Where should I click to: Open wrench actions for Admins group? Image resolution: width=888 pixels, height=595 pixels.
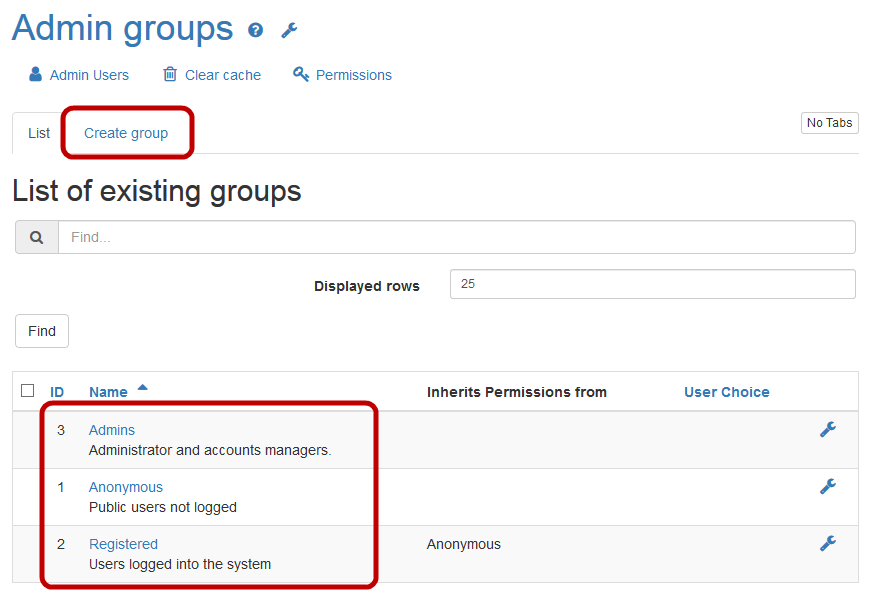click(x=827, y=430)
